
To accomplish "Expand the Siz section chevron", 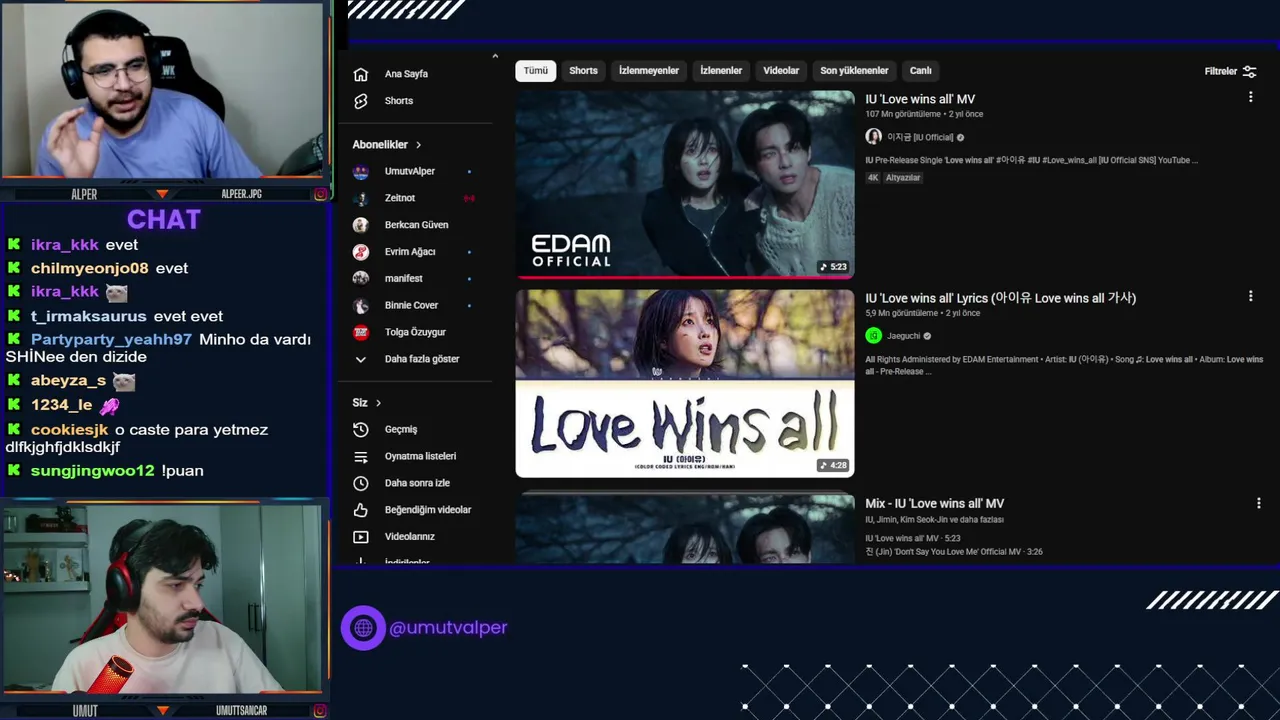I will pyautogui.click(x=378, y=403).
